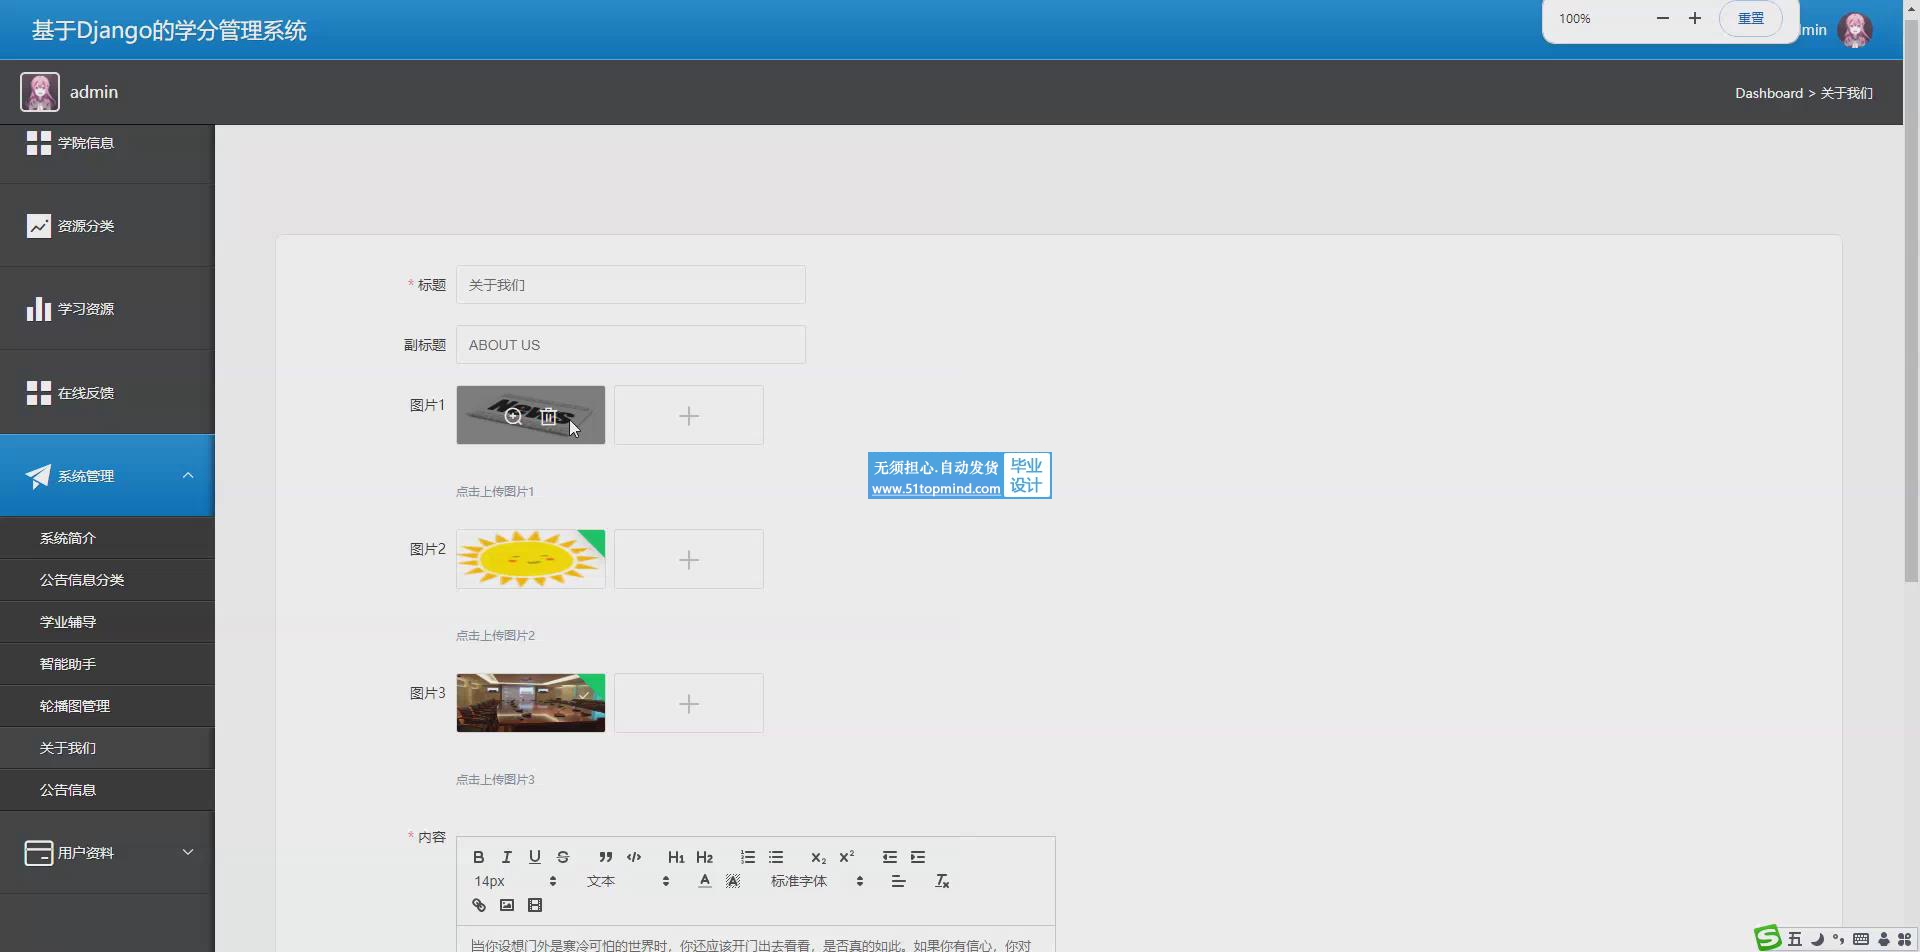Open the 文本 header style dropdown
The height and width of the screenshot is (952, 1920).
(x=628, y=881)
